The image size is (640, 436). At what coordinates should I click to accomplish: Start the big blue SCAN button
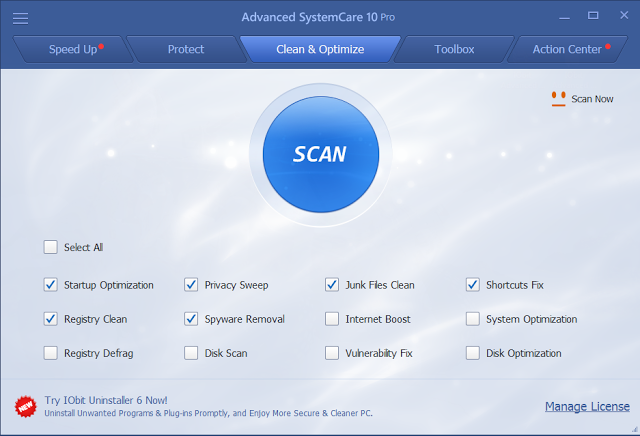coord(321,154)
